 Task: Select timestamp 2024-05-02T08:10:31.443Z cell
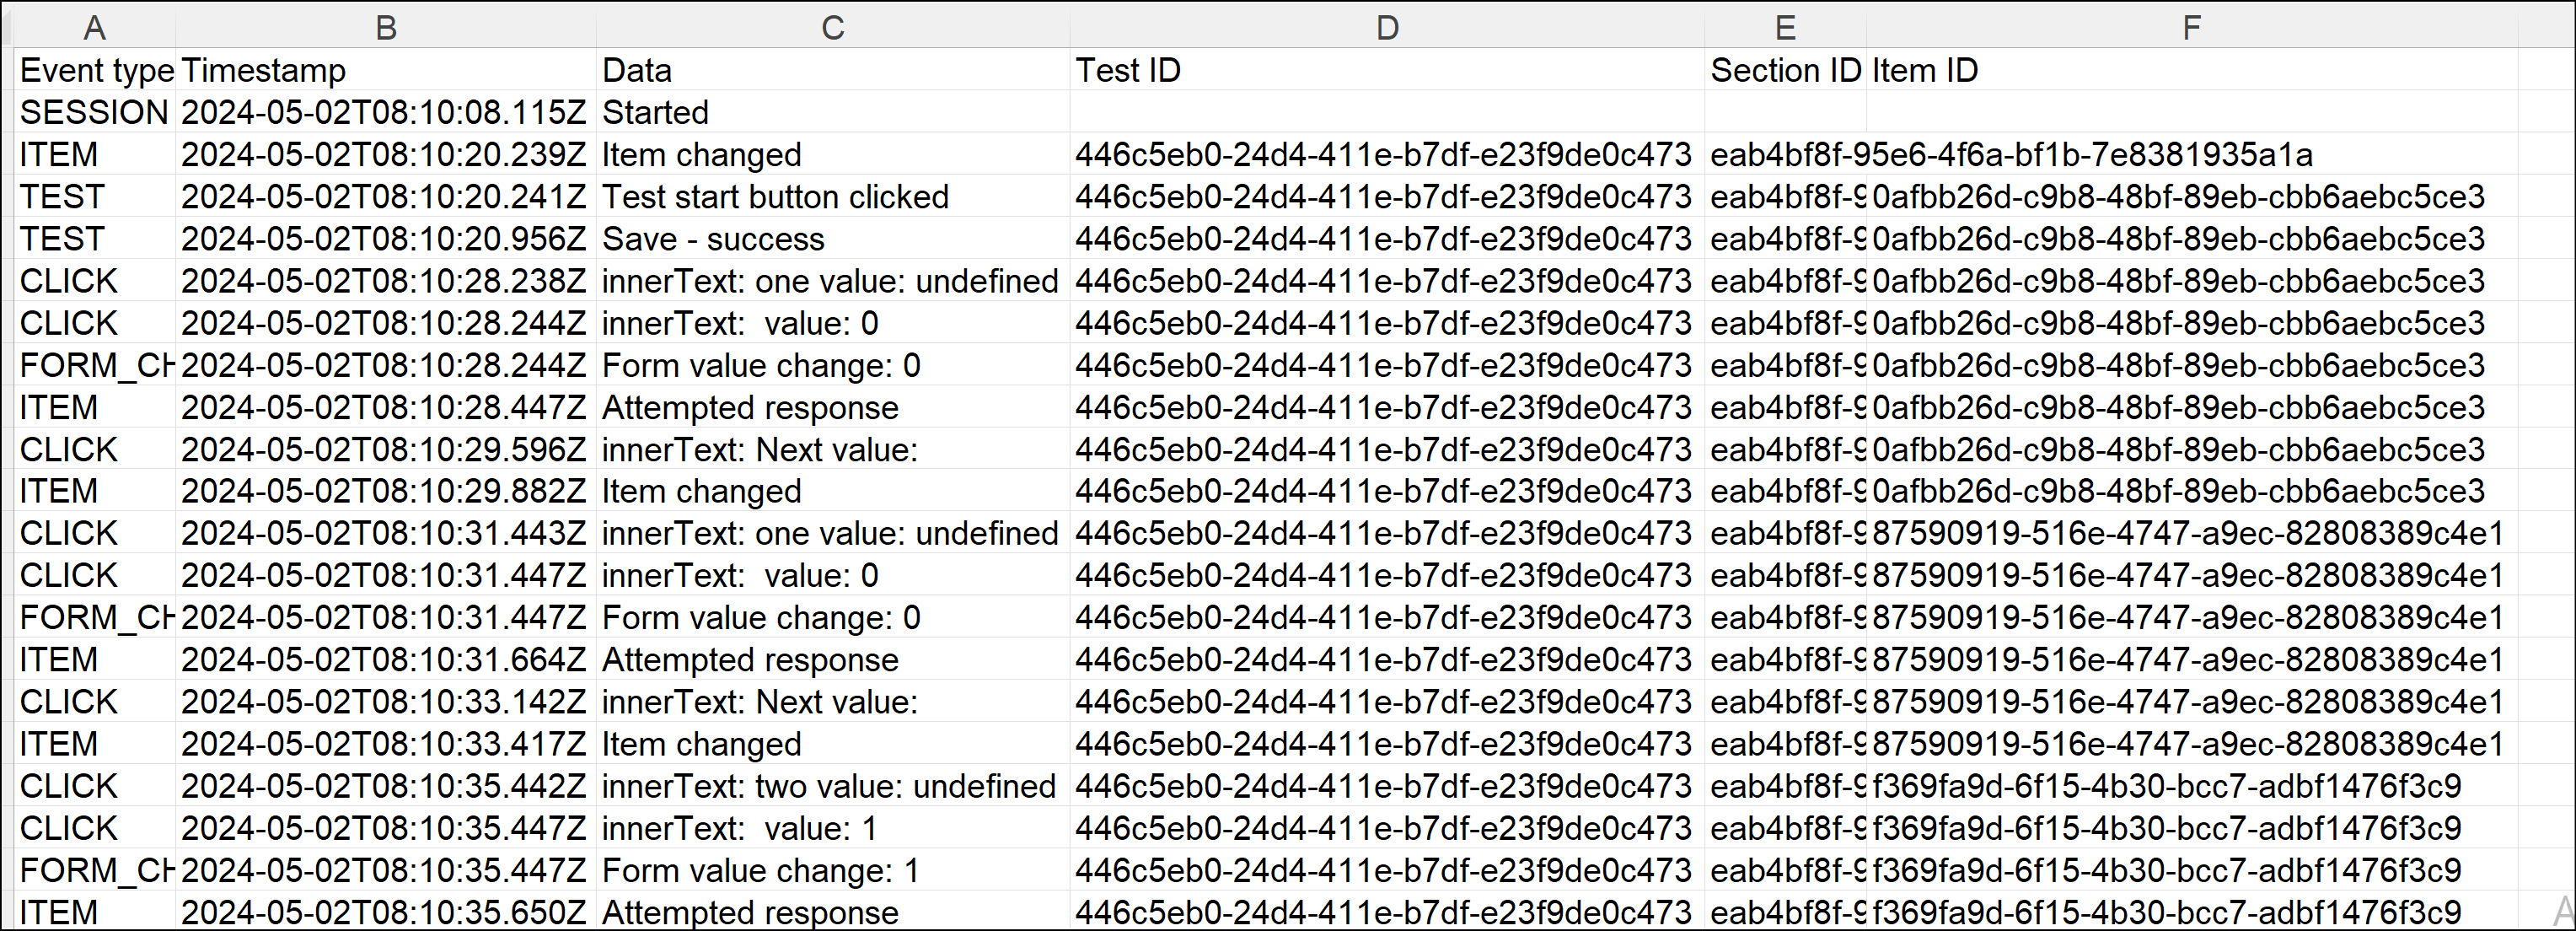click(386, 533)
